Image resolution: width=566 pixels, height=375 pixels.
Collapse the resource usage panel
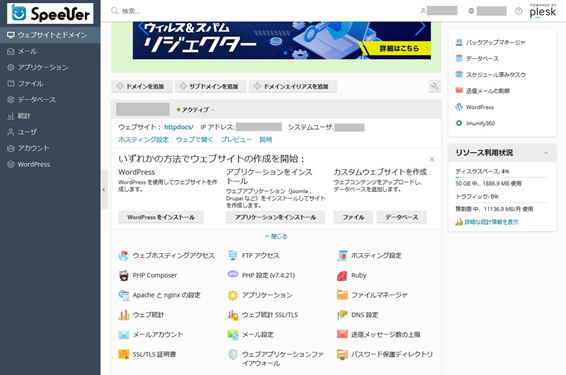546,153
